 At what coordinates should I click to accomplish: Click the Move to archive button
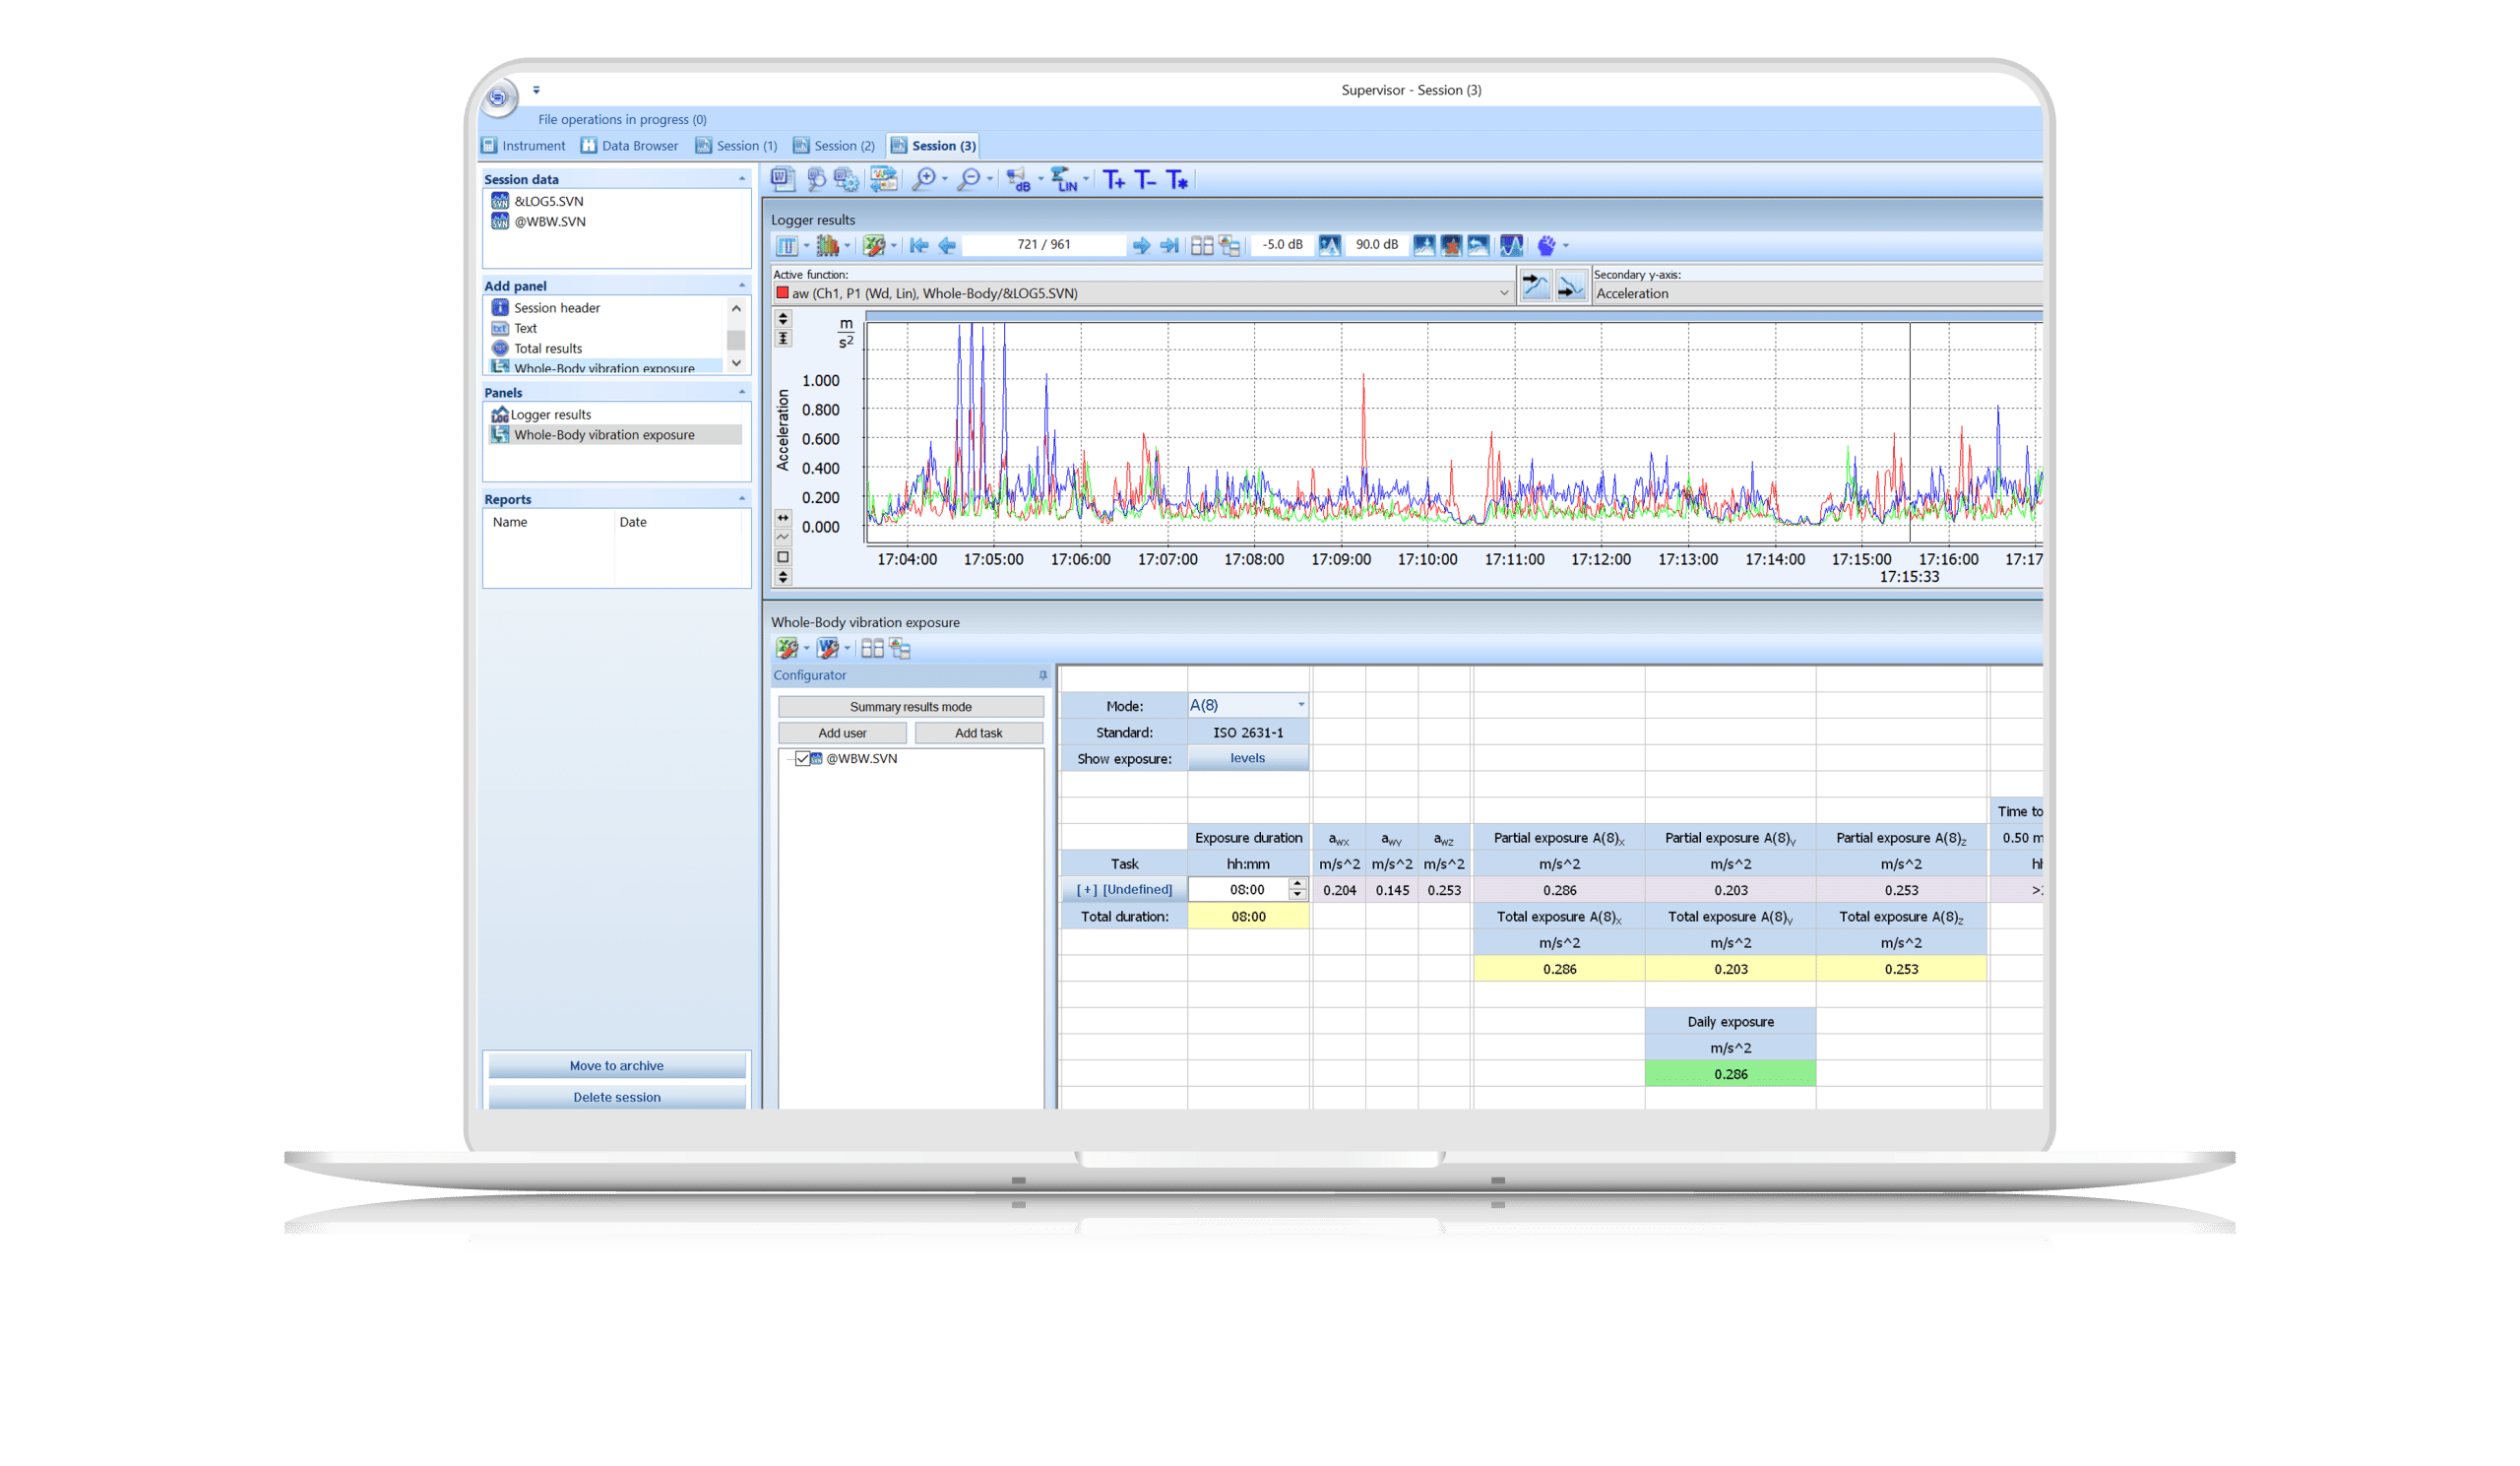pos(616,1066)
